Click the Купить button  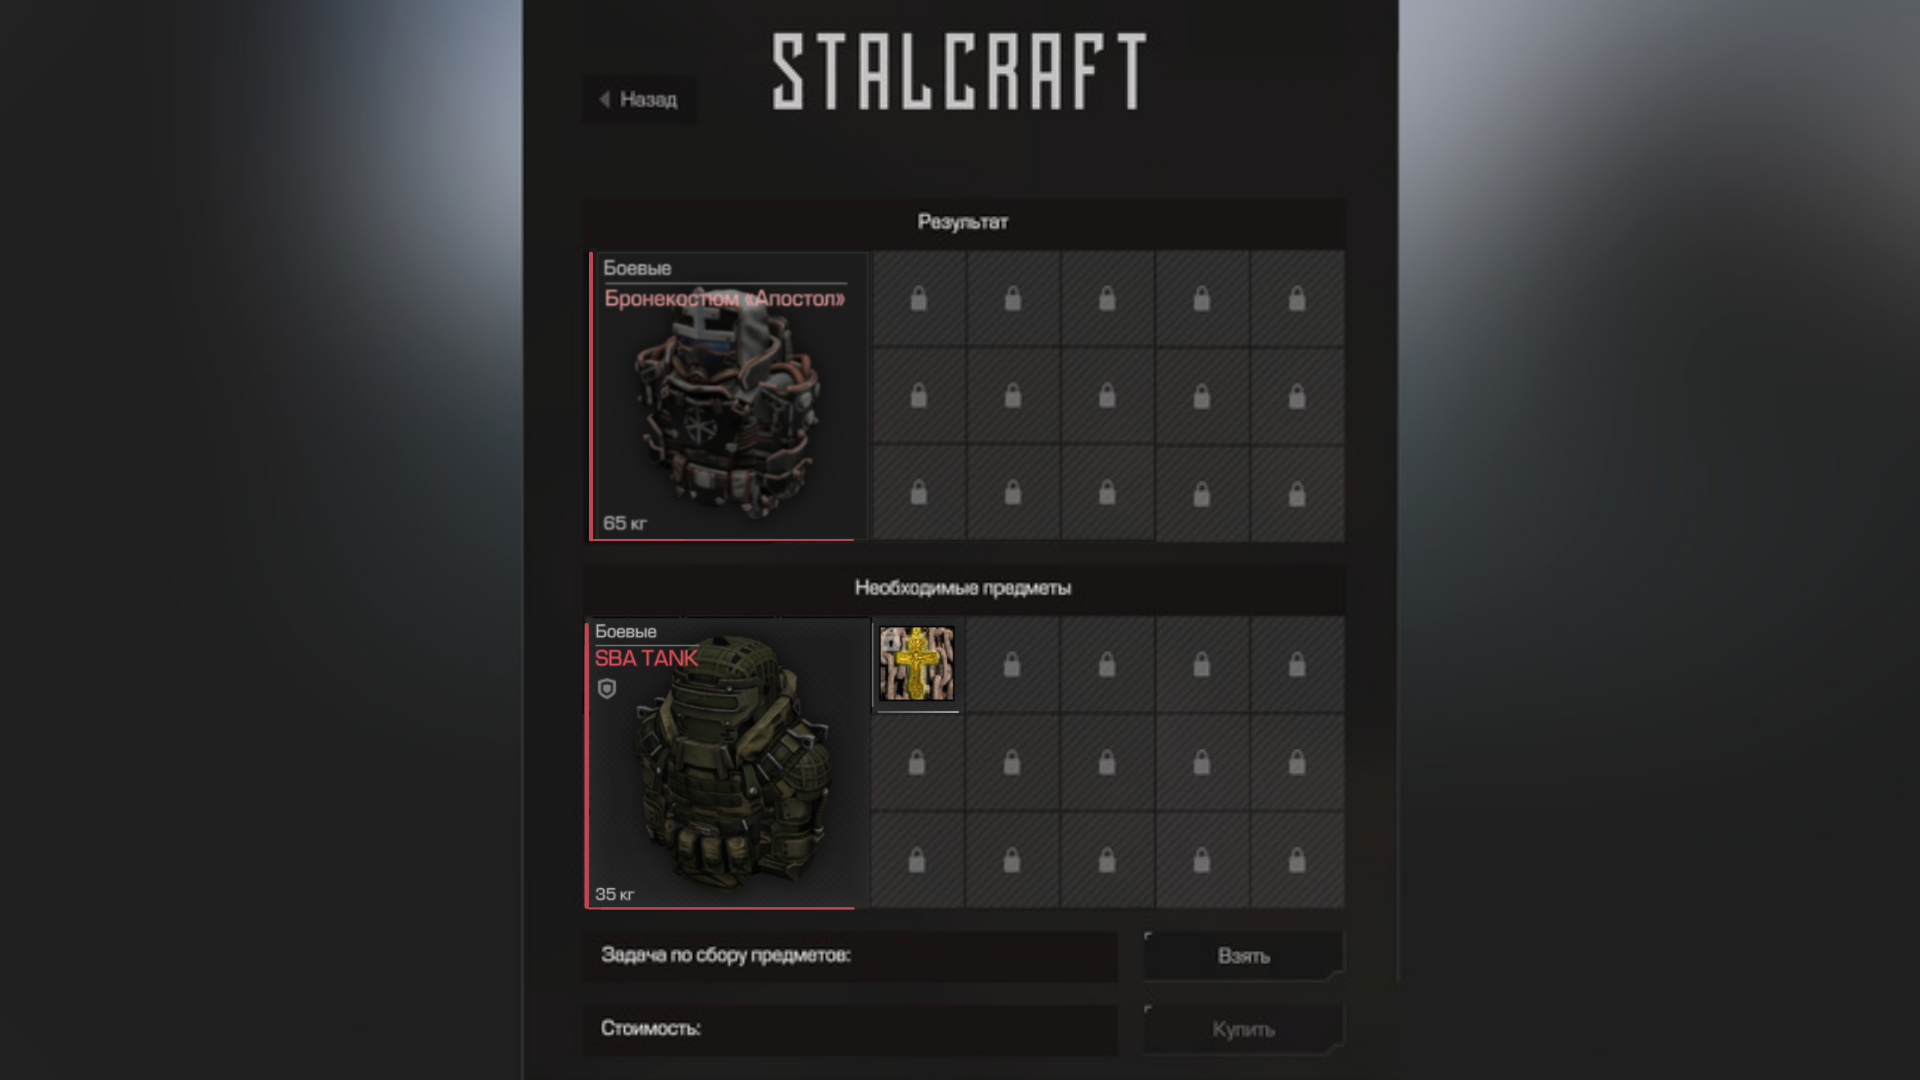point(1243,1029)
